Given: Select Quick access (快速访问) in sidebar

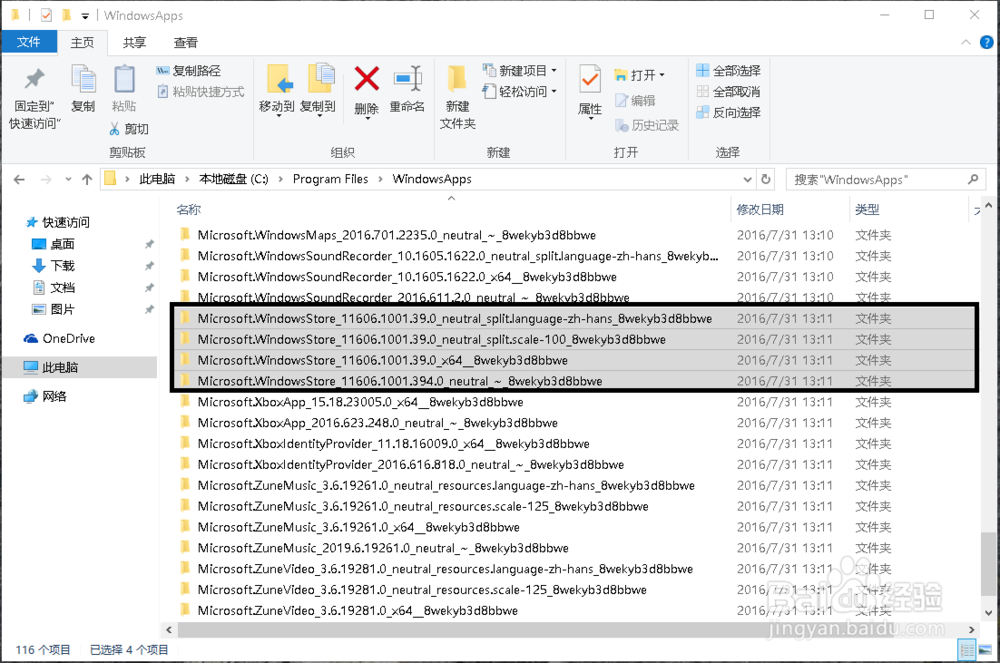Looking at the screenshot, I should pos(66,222).
